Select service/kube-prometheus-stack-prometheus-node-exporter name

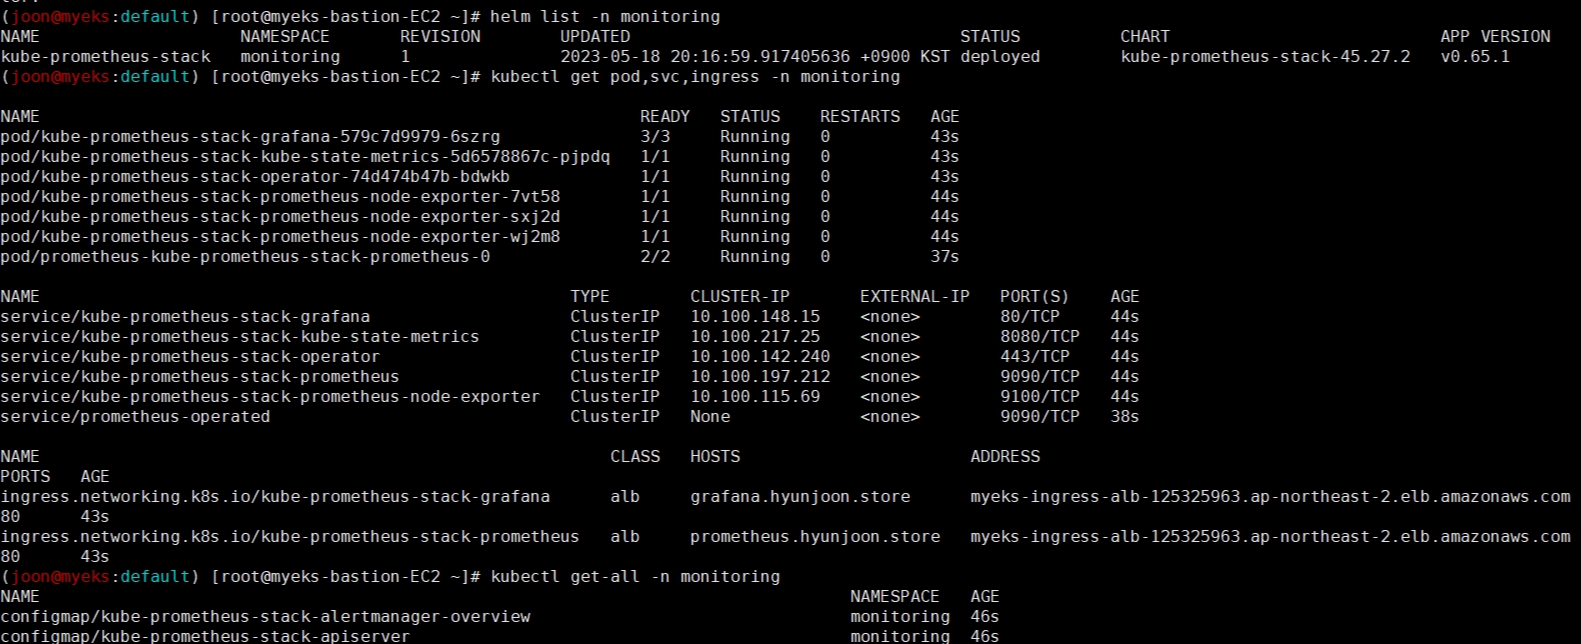click(x=270, y=396)
